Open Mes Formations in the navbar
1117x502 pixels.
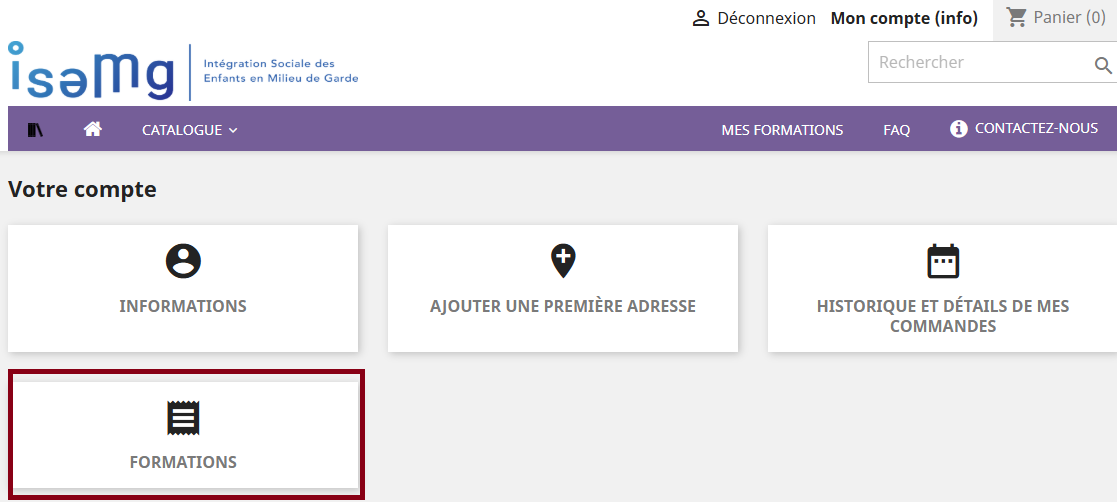pyautogui.click(x=782, y=130)
